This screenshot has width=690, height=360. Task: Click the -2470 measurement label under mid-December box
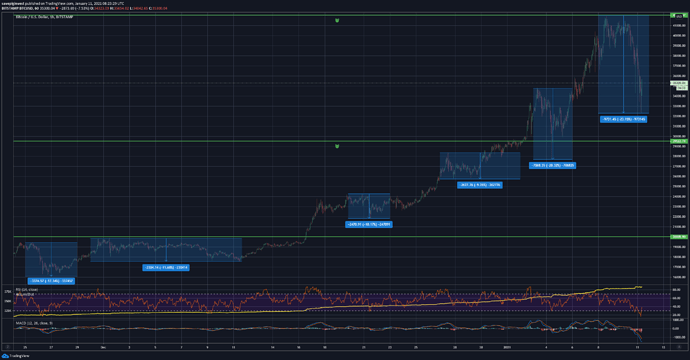(369, 224)
